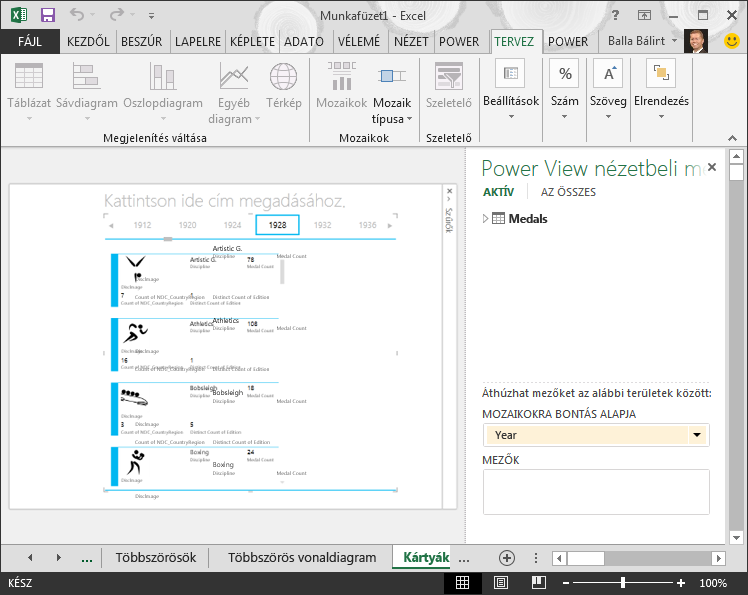Switch to Normal view in status bar
748x595 pixels.
462,583
